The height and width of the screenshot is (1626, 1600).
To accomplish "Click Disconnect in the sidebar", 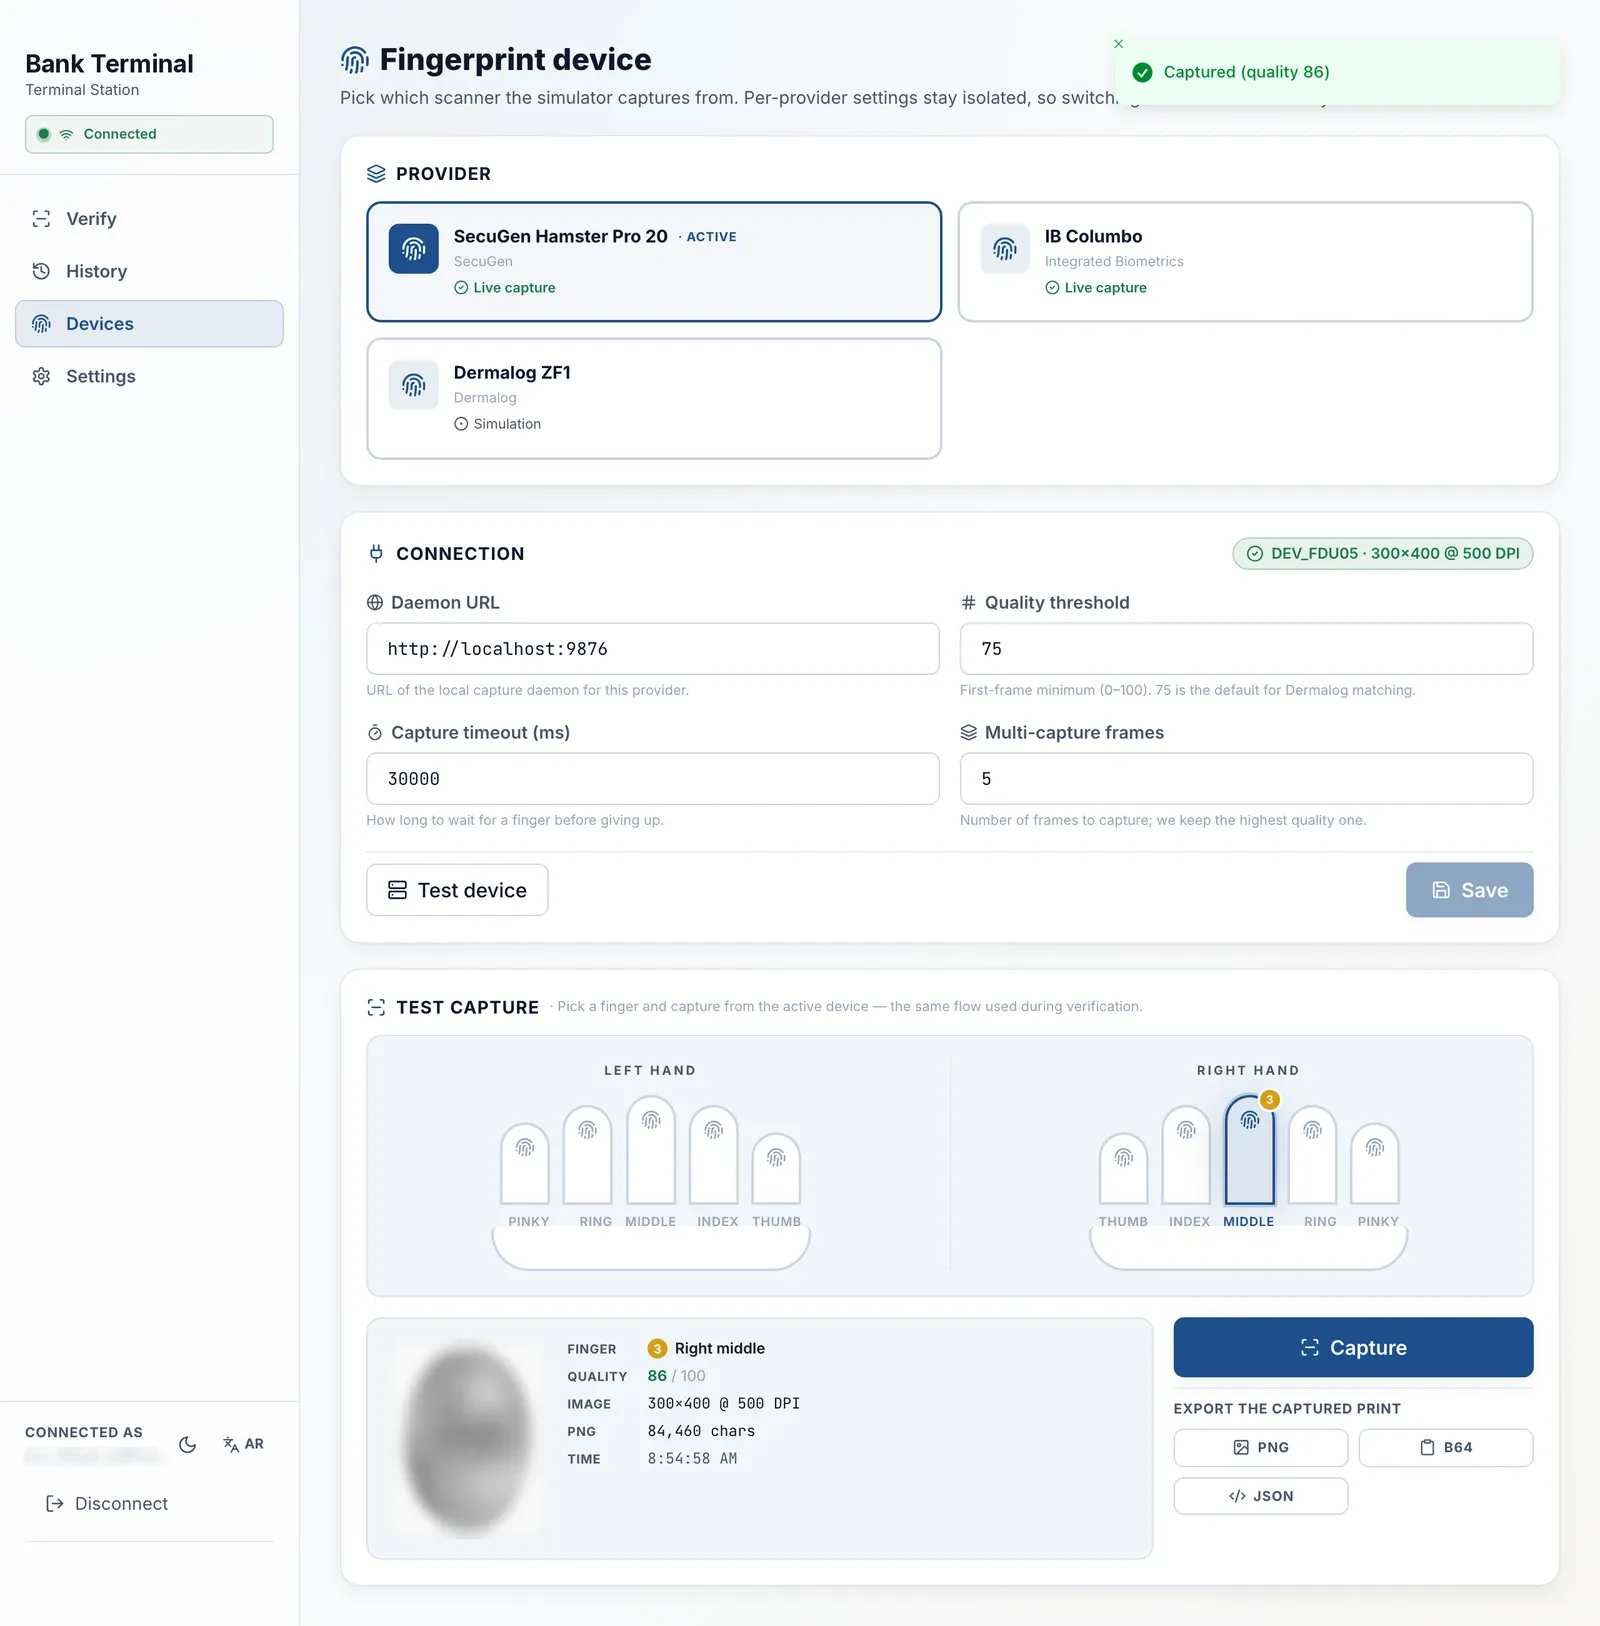I will (108, 1504).
